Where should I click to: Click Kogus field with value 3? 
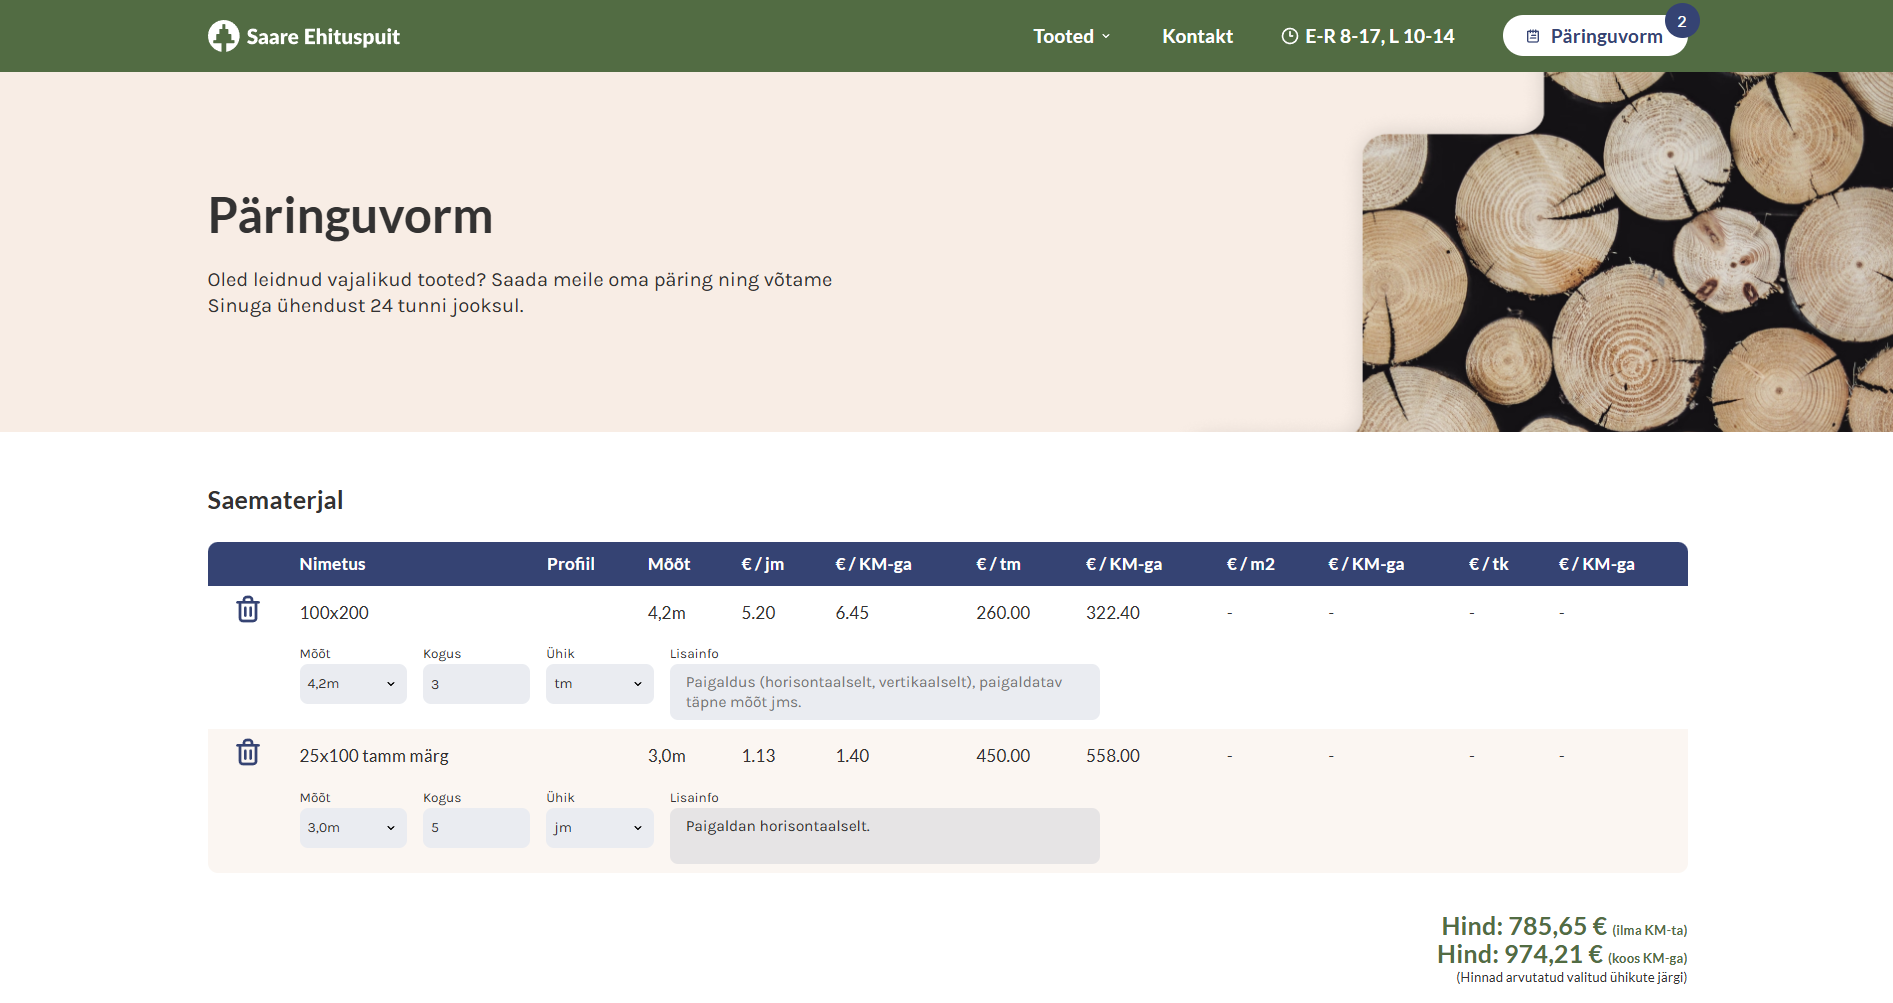click(476, 684)
